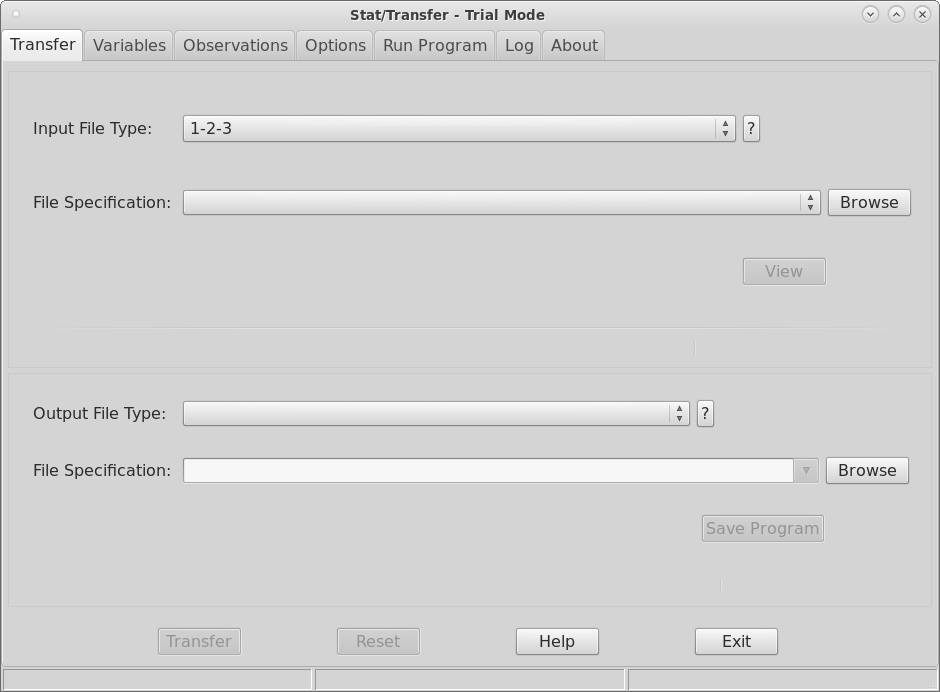Open the Input File Type dropdown
This screenshot has width=940, height=692.
click(x=458, y=128)
